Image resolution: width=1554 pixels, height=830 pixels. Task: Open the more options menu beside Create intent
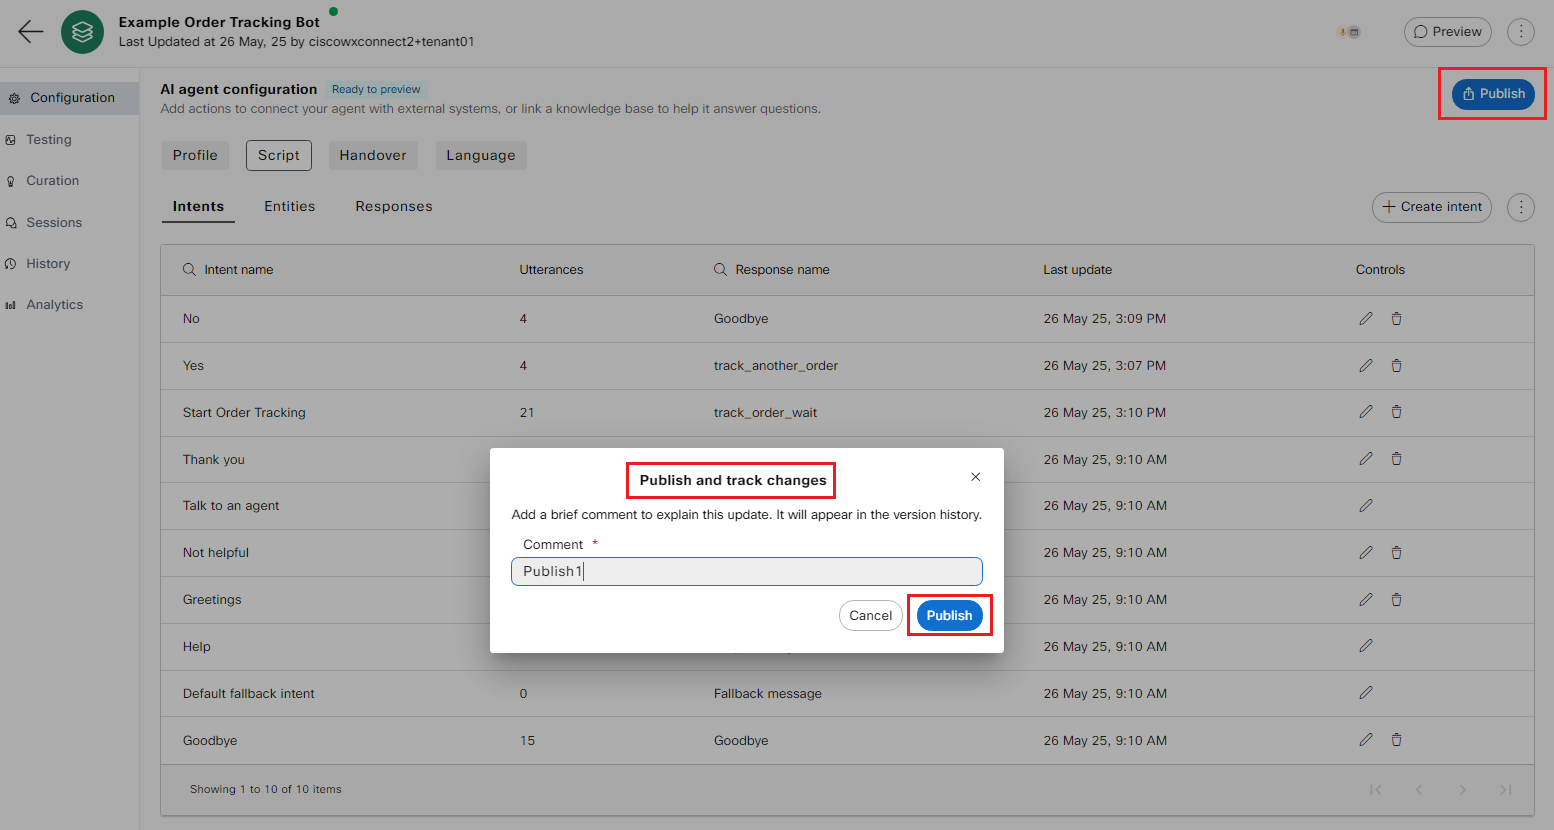tap(1520, 207)
